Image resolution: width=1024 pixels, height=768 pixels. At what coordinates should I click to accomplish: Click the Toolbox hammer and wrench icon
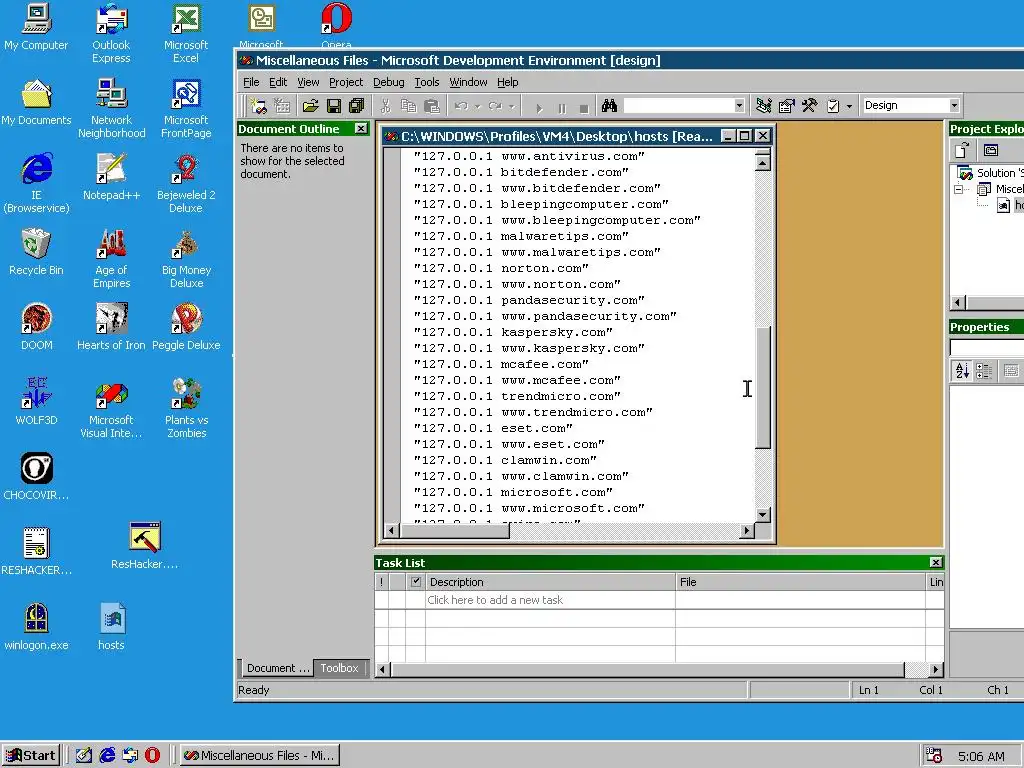[x=810, y=106]
